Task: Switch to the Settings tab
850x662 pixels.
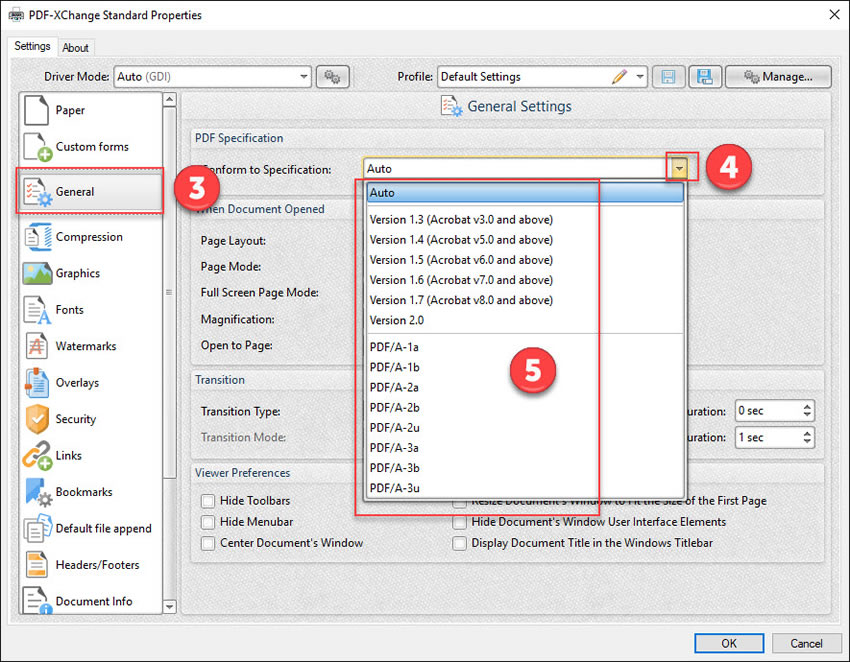Action: pos(32,46)
